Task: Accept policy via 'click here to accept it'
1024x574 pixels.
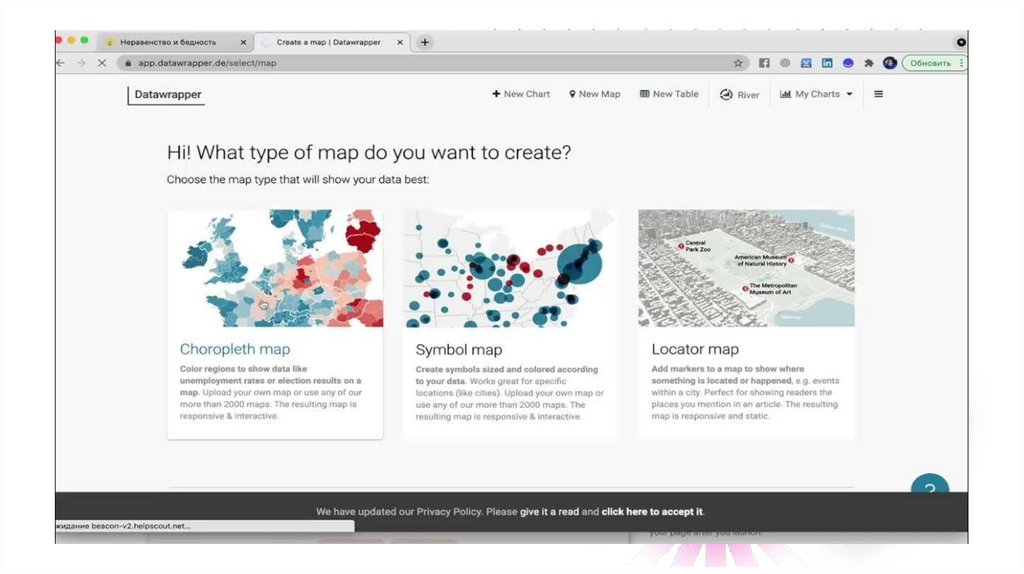Action: [x=652, y=511]
